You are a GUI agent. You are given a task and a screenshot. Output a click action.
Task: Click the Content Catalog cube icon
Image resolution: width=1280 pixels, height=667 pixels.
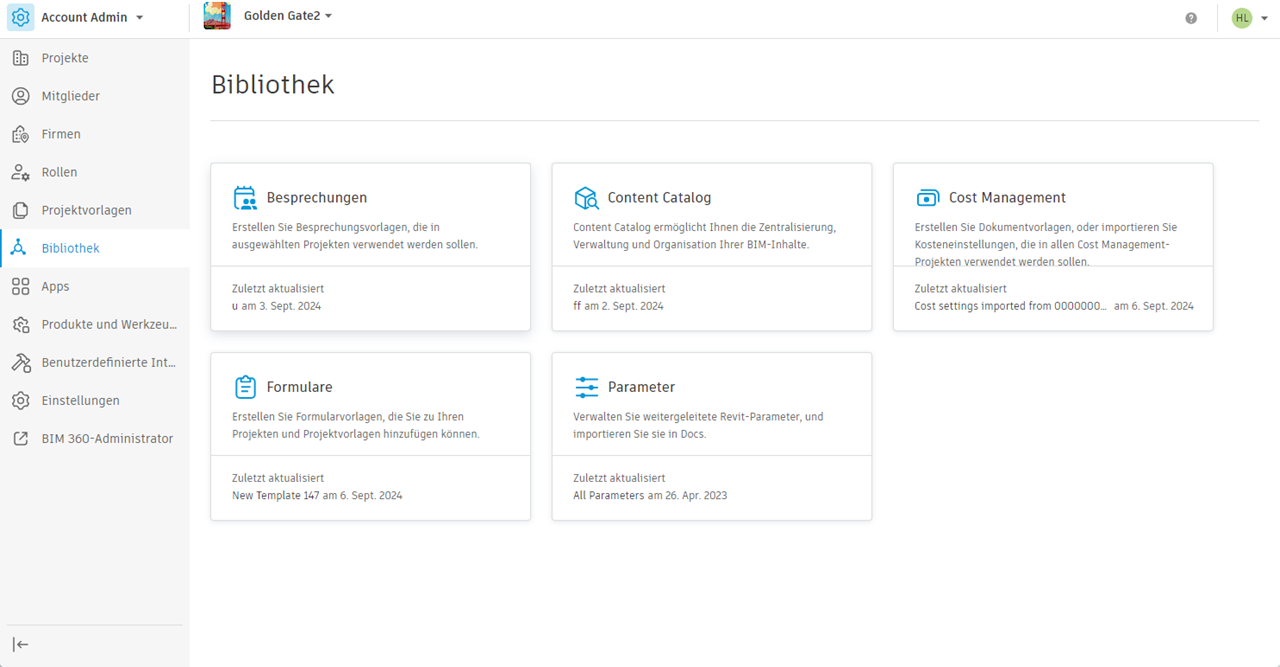click(586, 197)
